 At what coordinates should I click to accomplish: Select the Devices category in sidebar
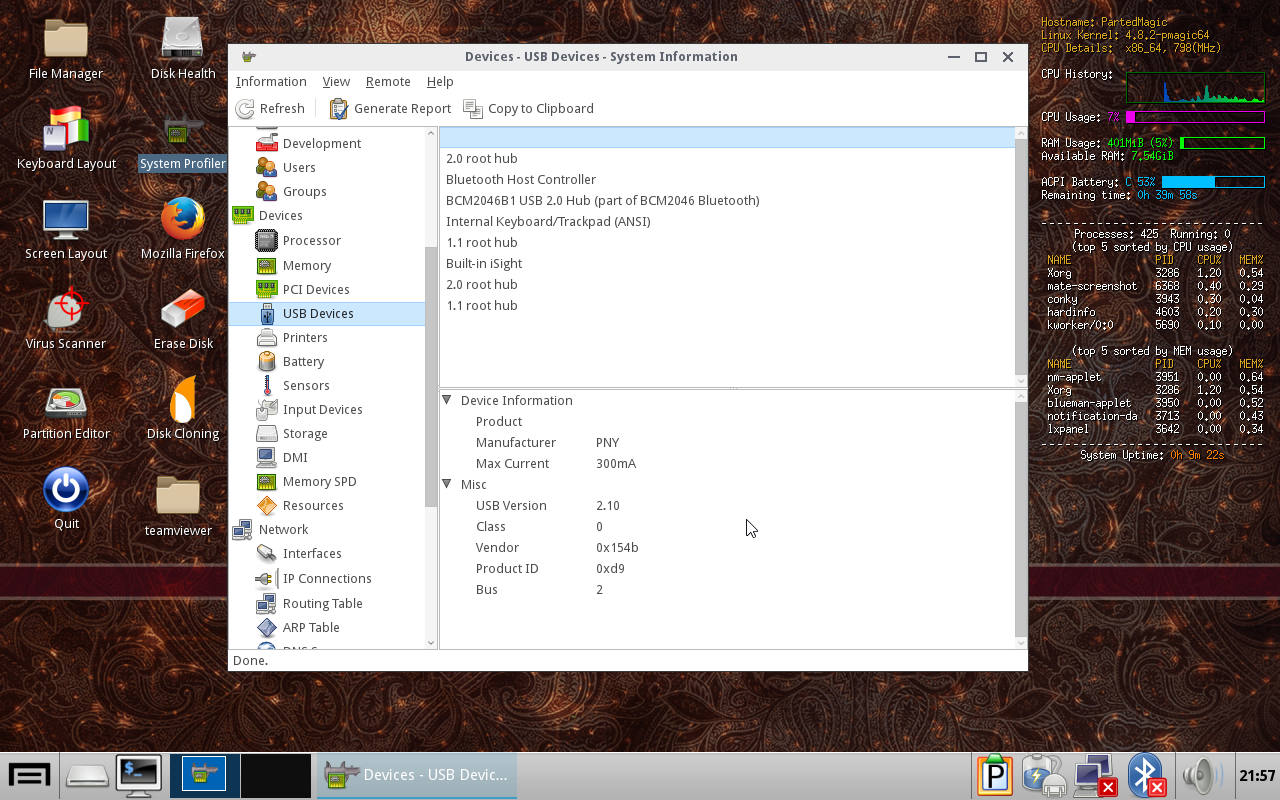(280, 215)
